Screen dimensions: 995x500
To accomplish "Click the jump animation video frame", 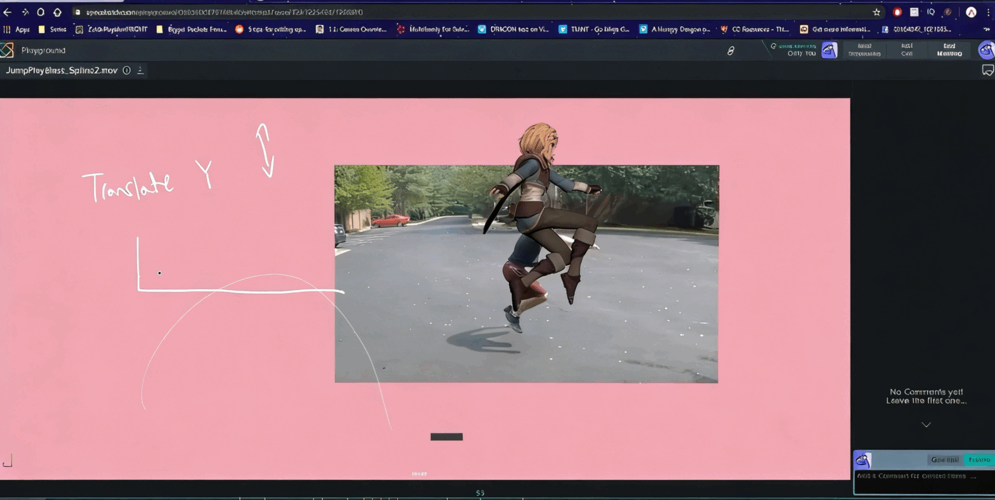I will click(526, 274).
